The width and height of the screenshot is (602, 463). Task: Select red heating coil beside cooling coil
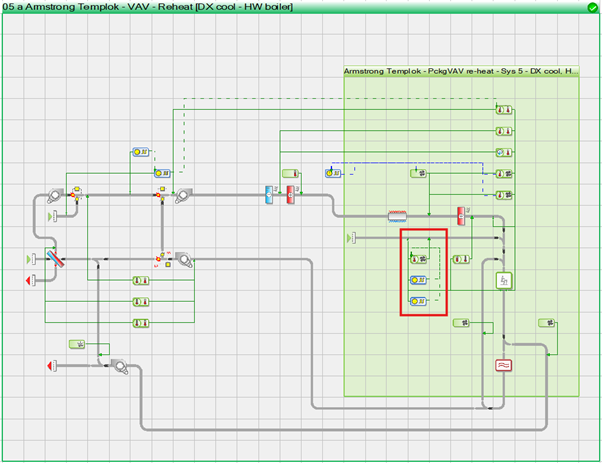click(292, 194)
